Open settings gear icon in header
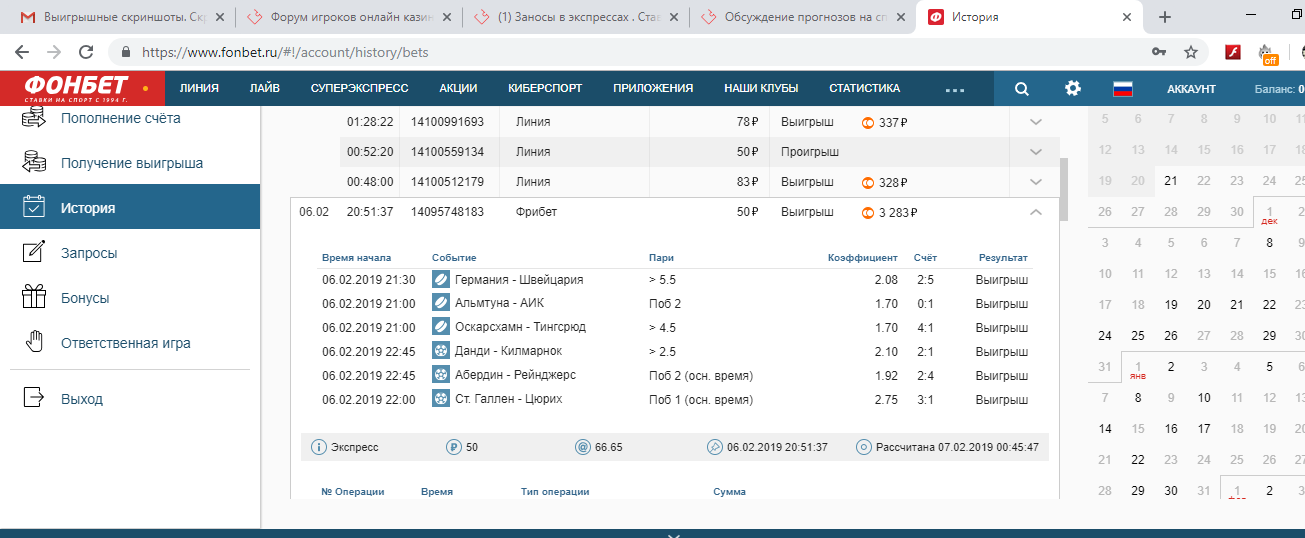Viewport: 1305px width, 538px height. pos(1073,88)
